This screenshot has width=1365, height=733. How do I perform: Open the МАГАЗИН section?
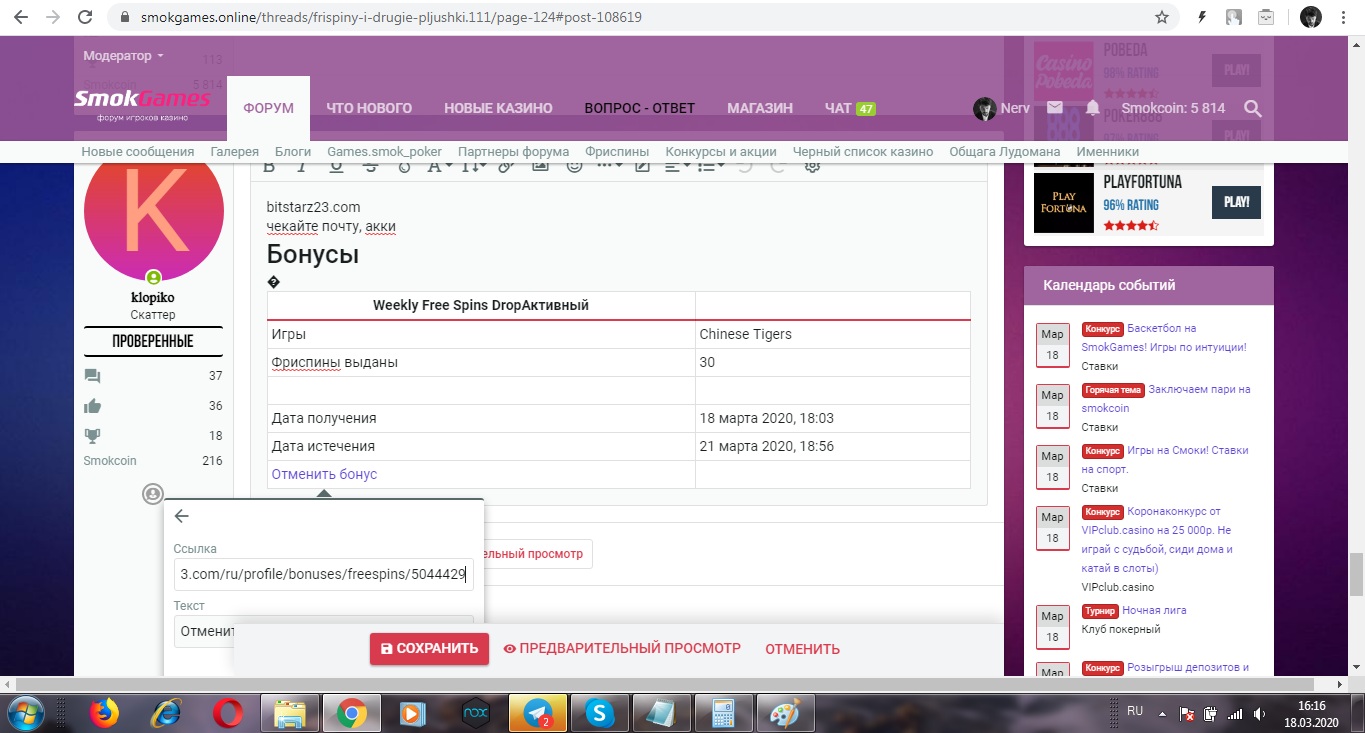[x=760, y=108]
